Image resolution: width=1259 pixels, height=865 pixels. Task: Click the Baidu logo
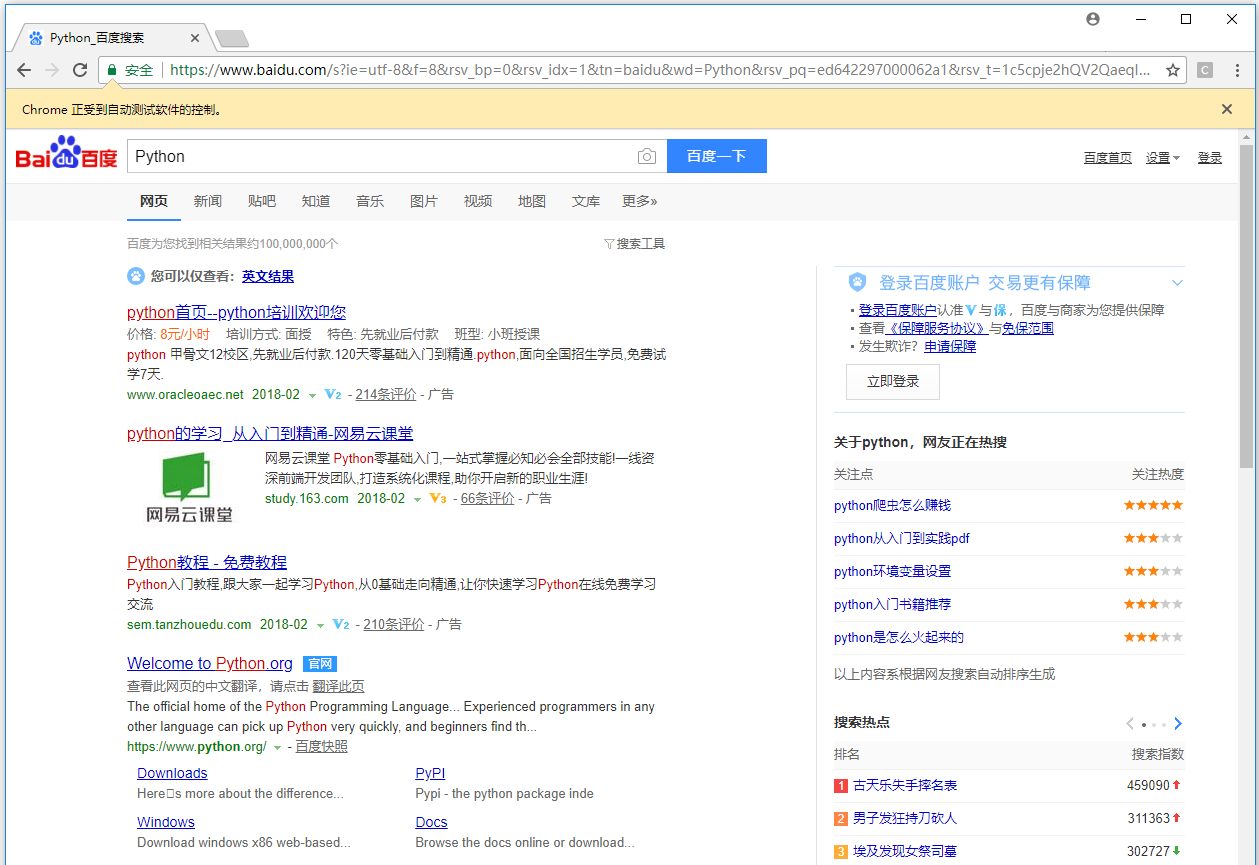pyautogui.click(x=66, y=154)
